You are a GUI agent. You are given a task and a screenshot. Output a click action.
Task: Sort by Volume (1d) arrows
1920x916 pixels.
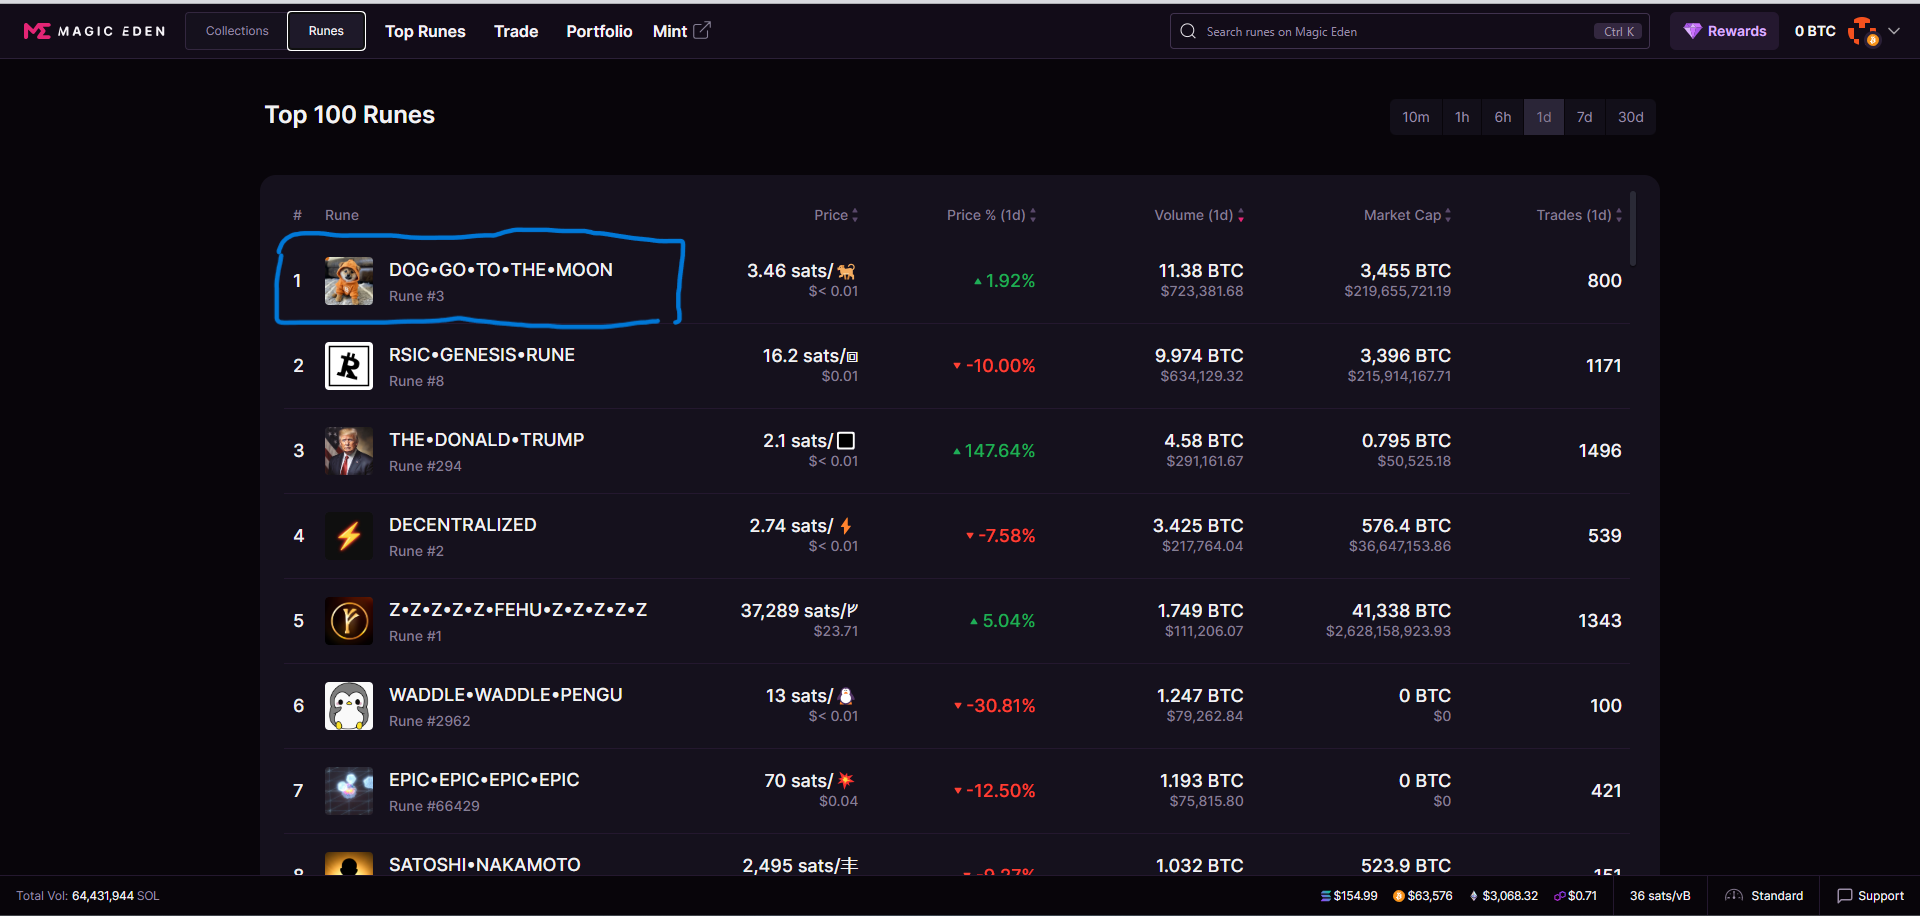coord(1241,215)
